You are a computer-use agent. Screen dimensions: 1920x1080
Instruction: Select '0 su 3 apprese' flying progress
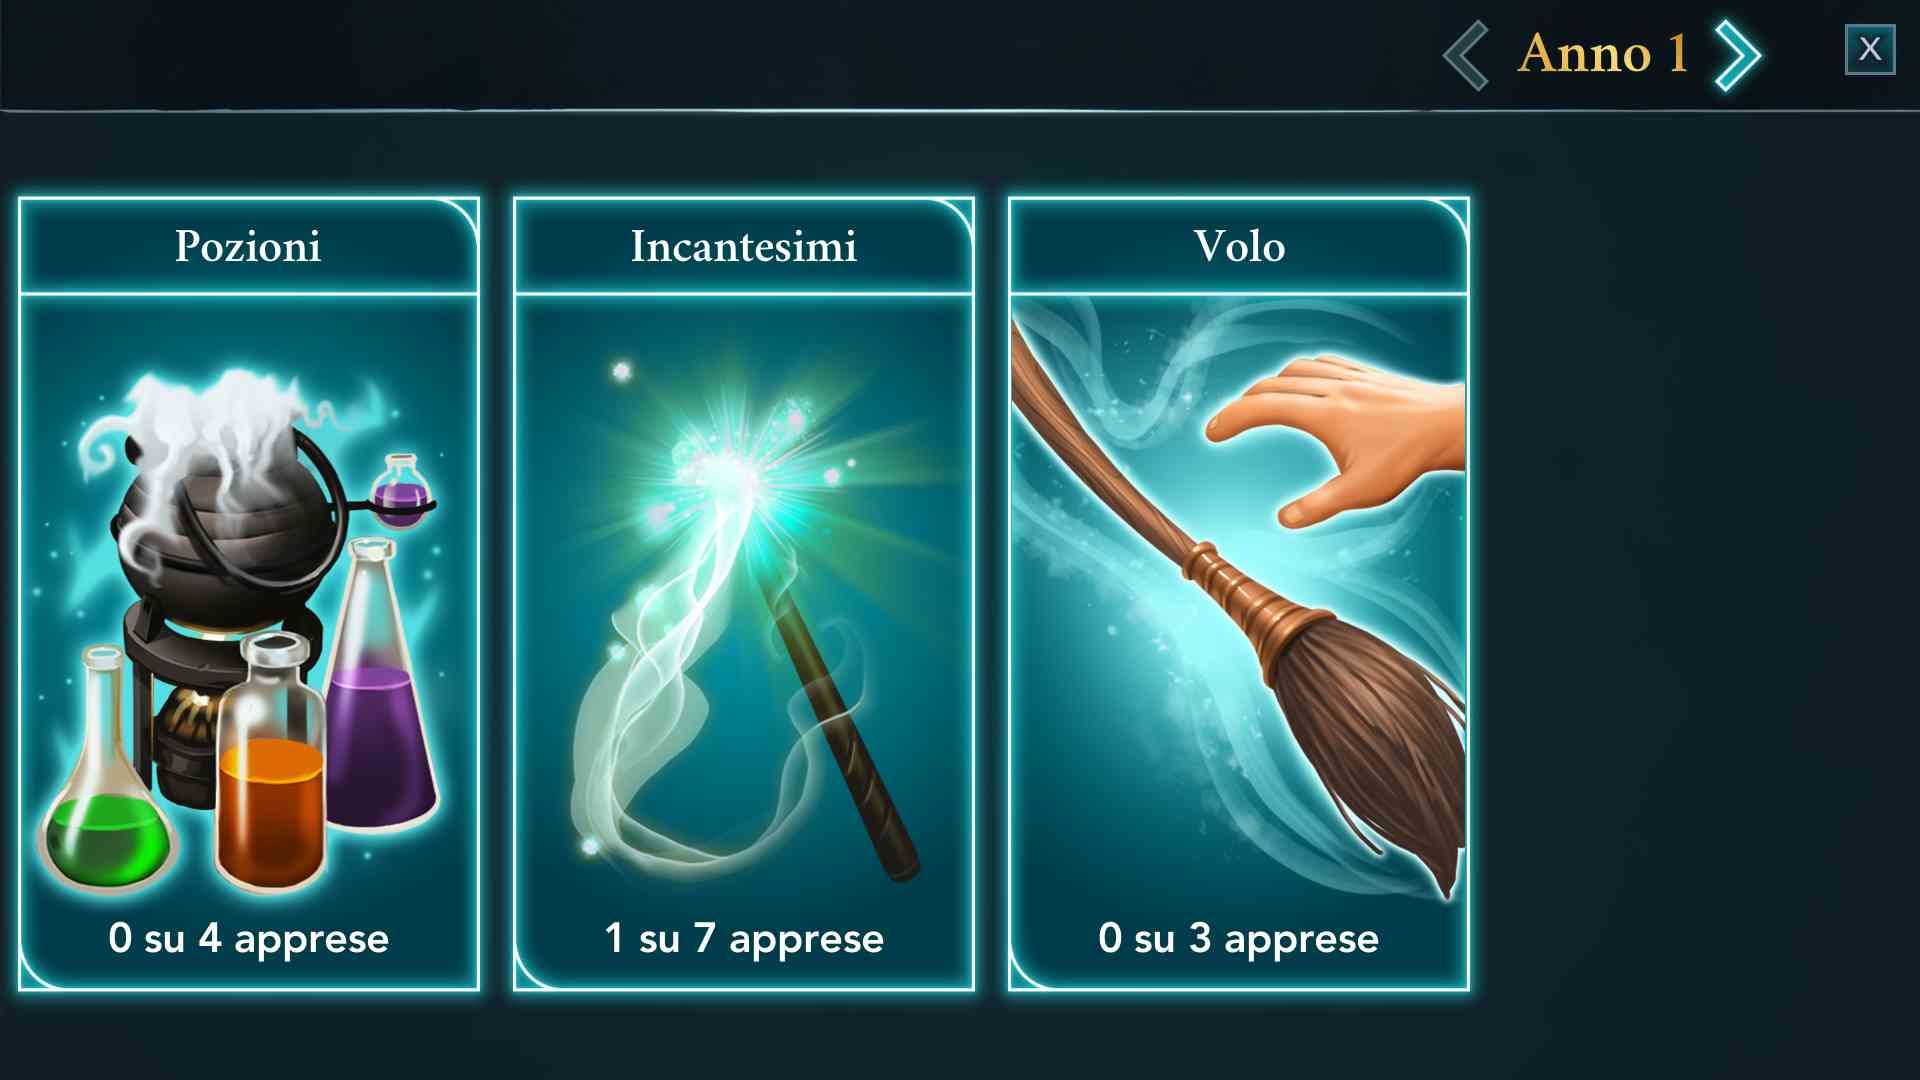[1238, 938]
